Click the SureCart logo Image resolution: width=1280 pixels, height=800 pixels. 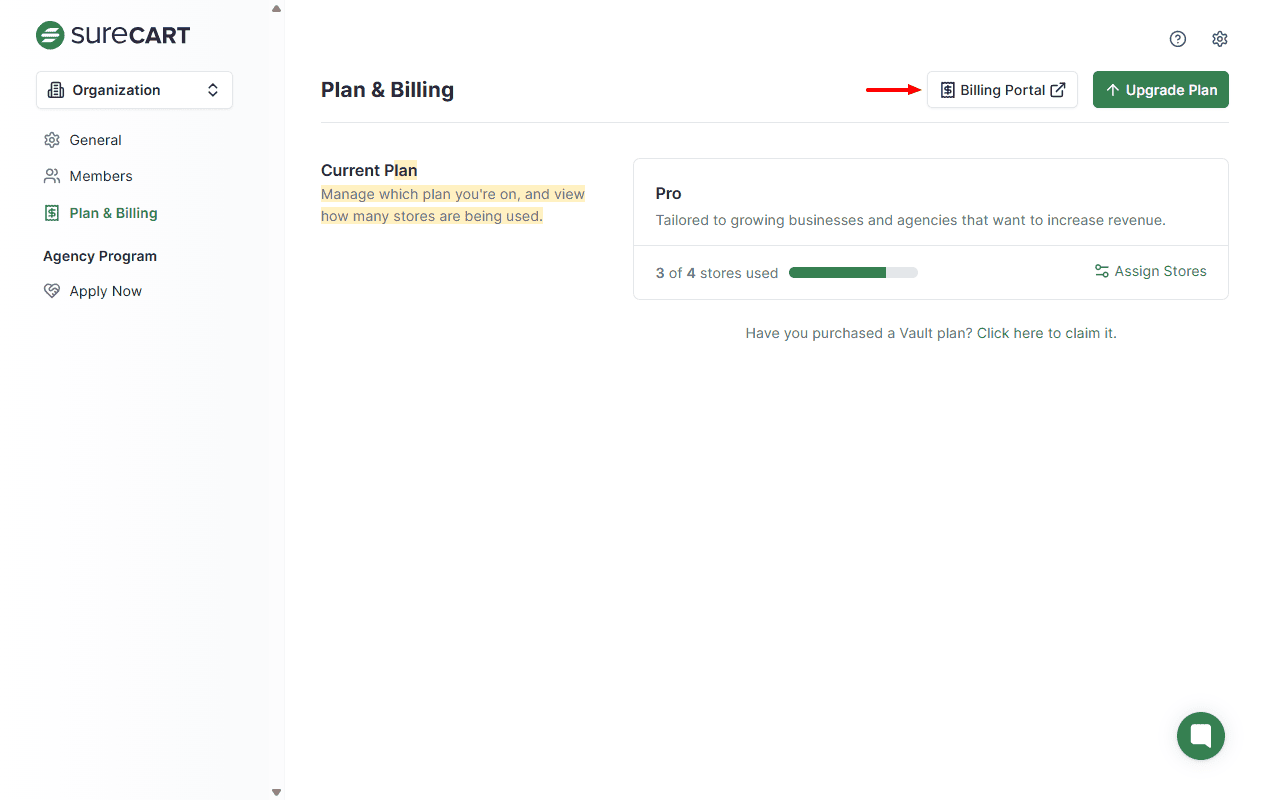click(113, 35)
